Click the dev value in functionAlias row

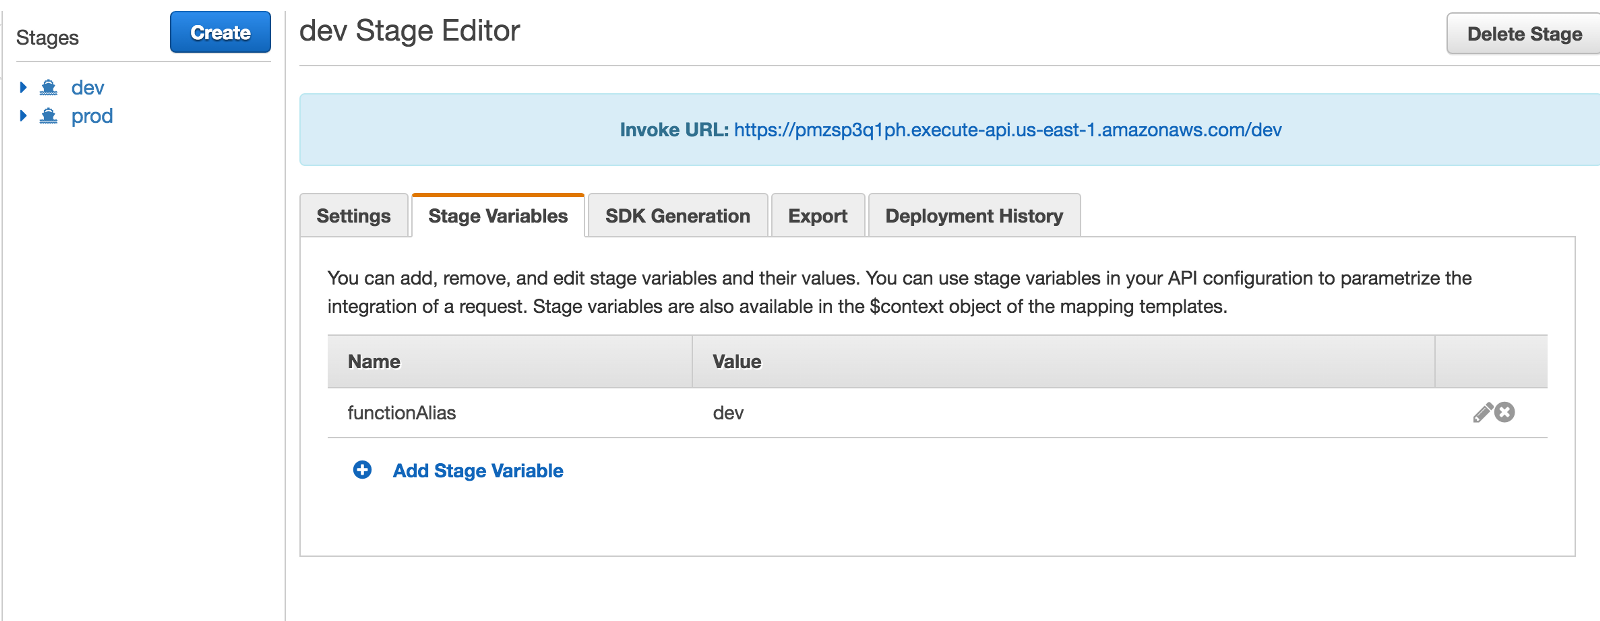728,413
